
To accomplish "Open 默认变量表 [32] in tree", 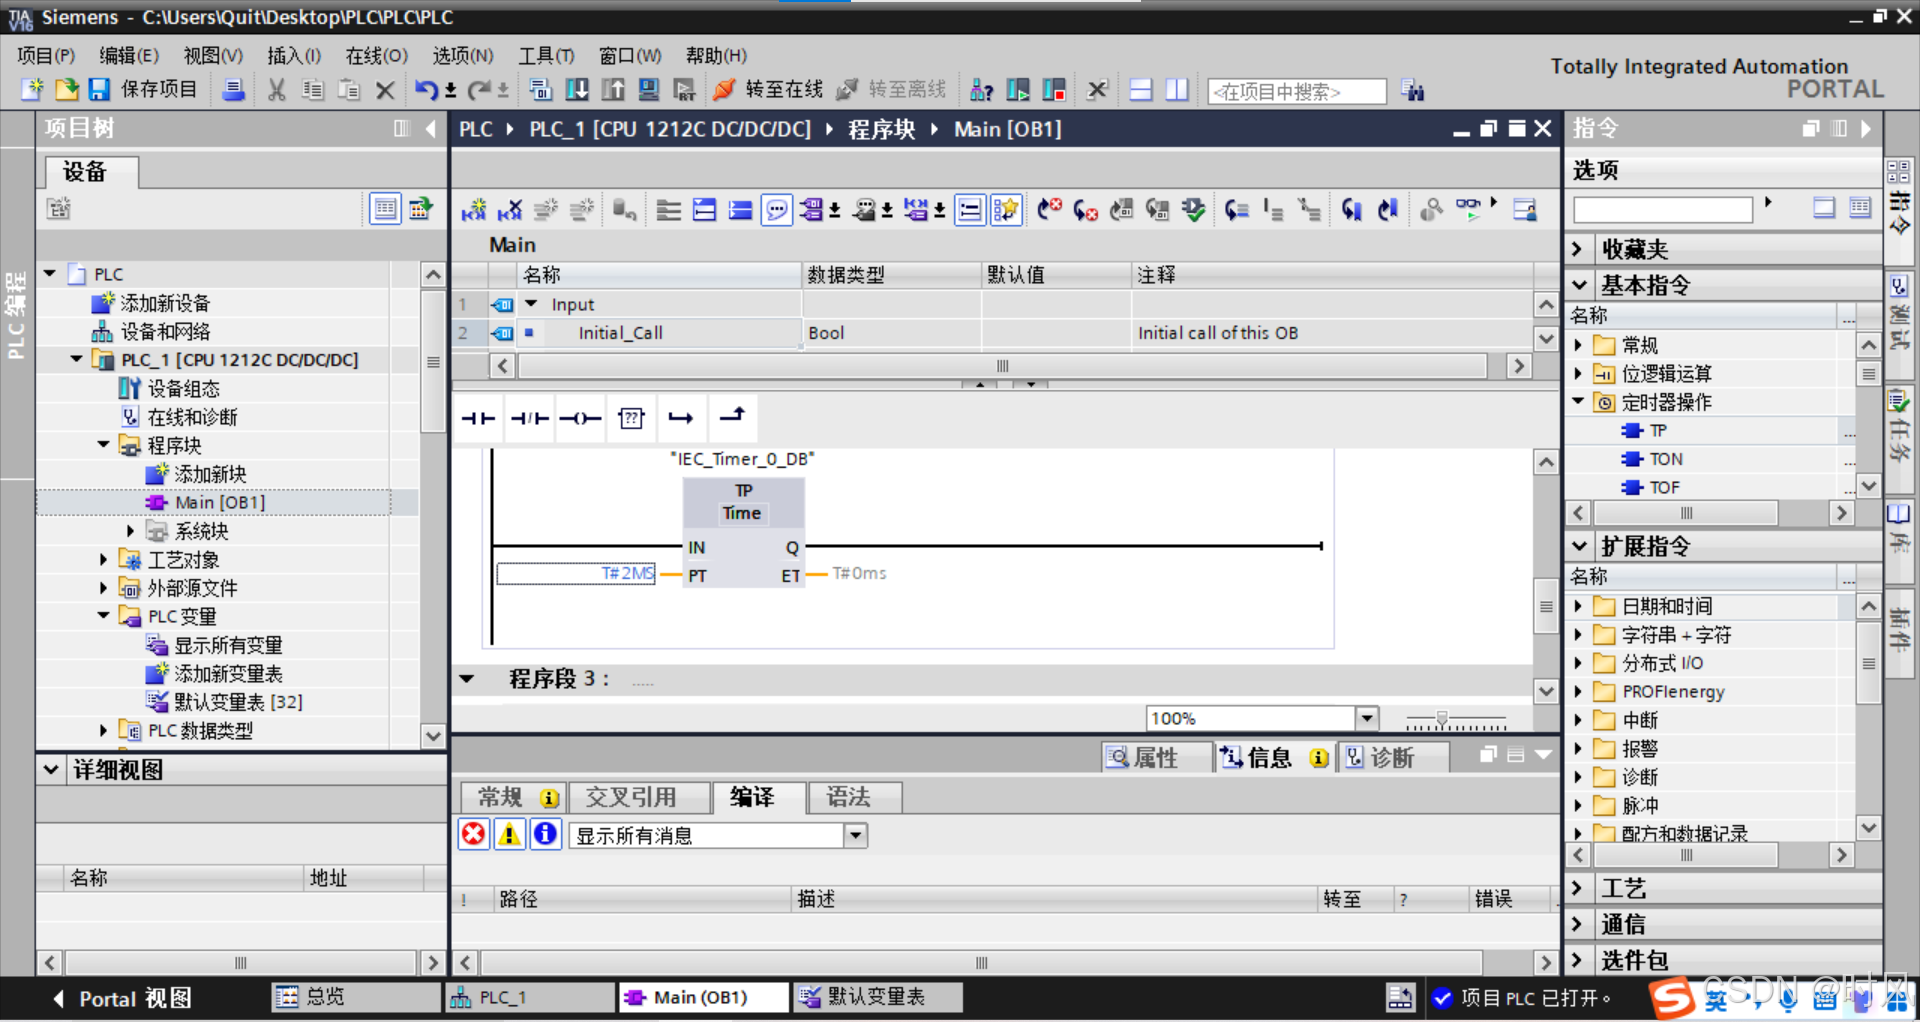I will (238, 702).
